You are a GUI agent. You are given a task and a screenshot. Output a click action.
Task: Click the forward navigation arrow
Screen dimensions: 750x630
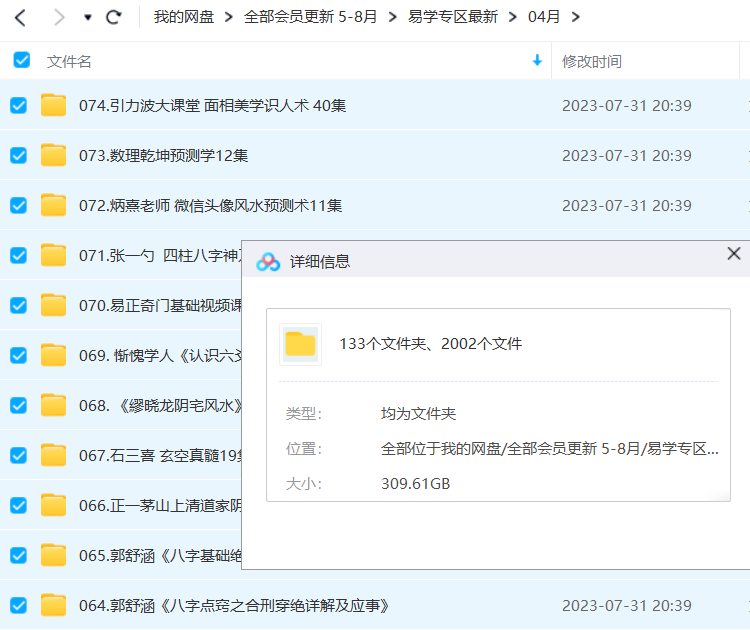[58, 17]
